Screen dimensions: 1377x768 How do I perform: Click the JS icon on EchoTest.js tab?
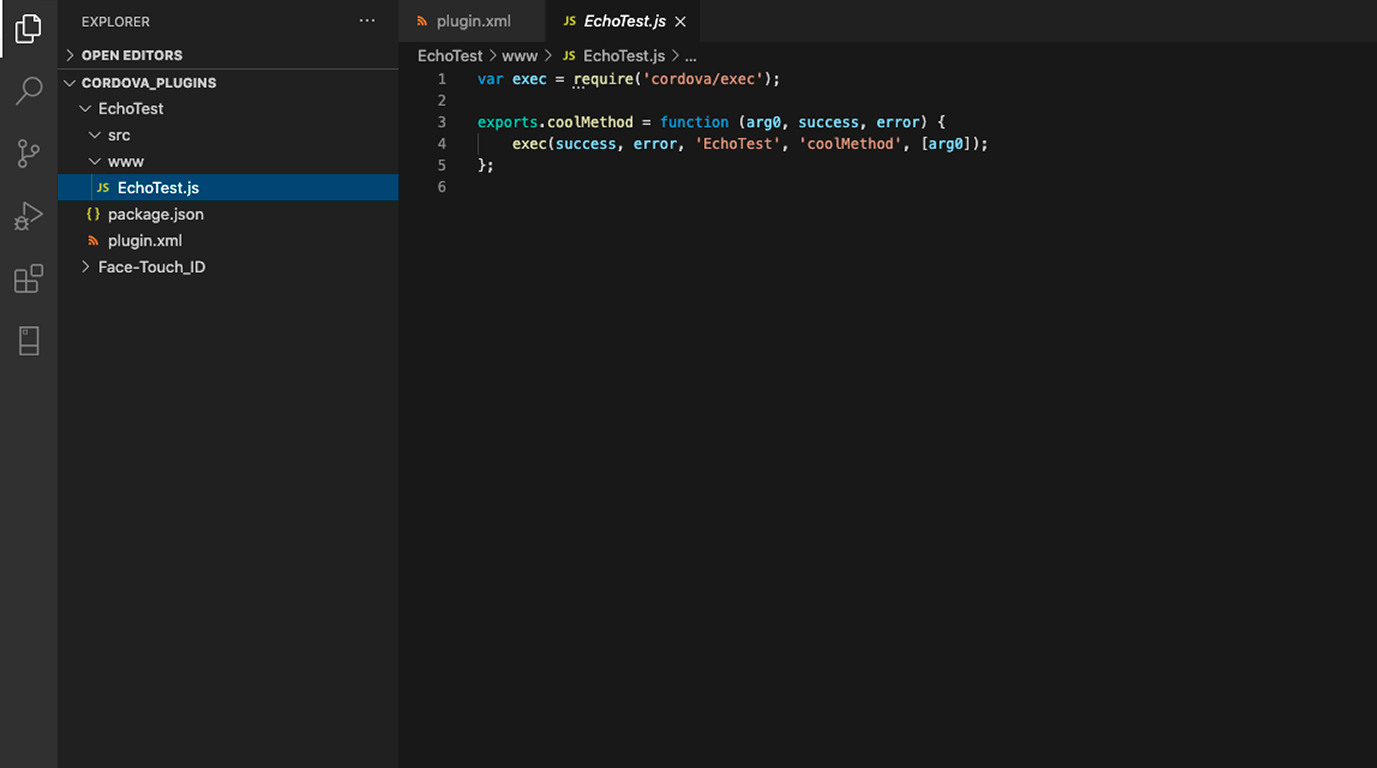click(x=569, y=21)
